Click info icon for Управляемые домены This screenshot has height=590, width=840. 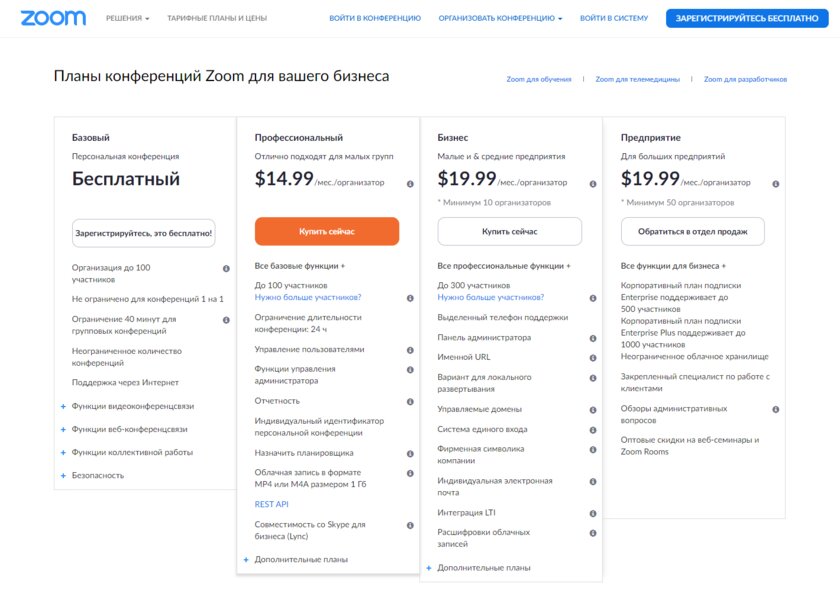(x=592, y=410)
